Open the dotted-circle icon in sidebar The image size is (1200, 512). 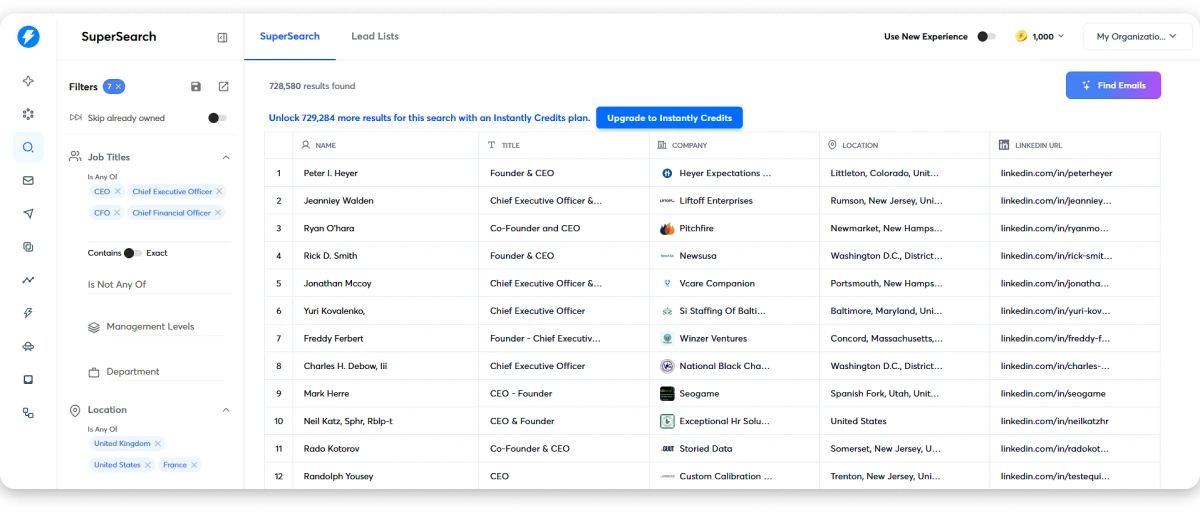[x=28, y=114]
